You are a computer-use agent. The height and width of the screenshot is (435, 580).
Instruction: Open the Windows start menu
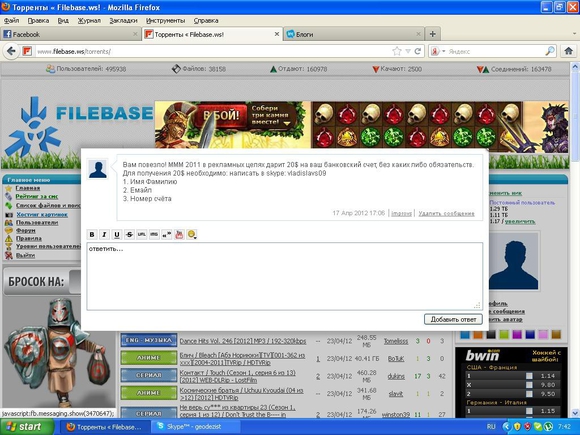(x=27, y=426)
